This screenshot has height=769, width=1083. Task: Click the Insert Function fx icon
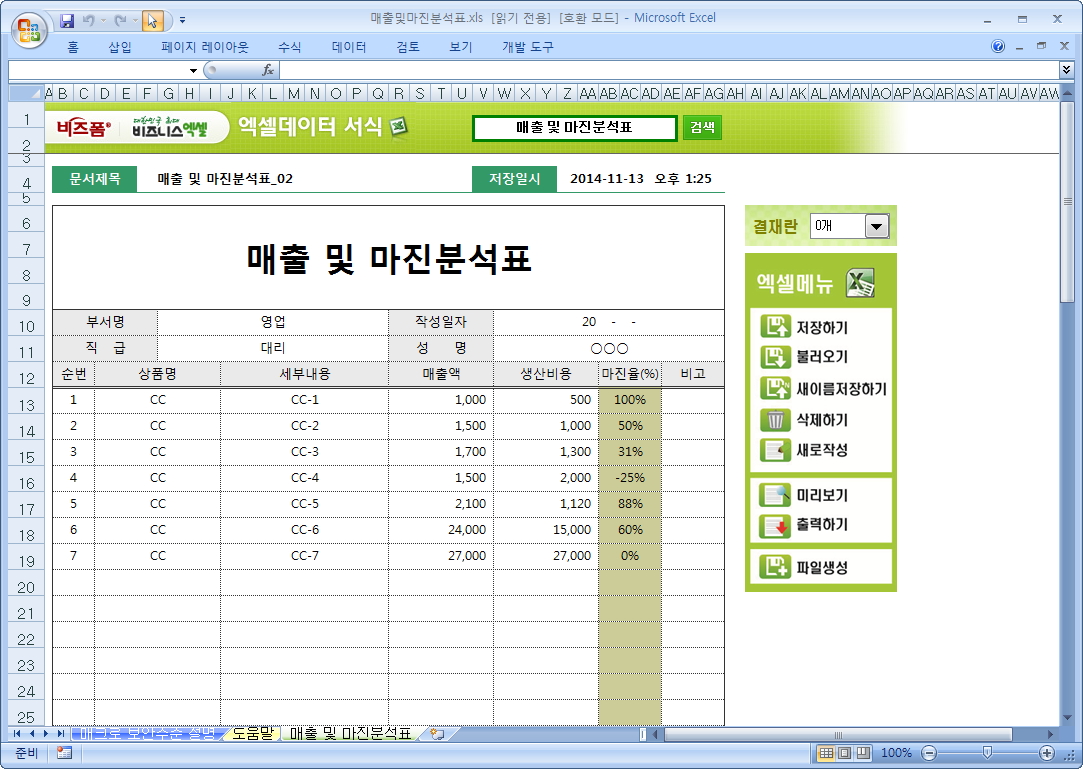tap(268, 70)
